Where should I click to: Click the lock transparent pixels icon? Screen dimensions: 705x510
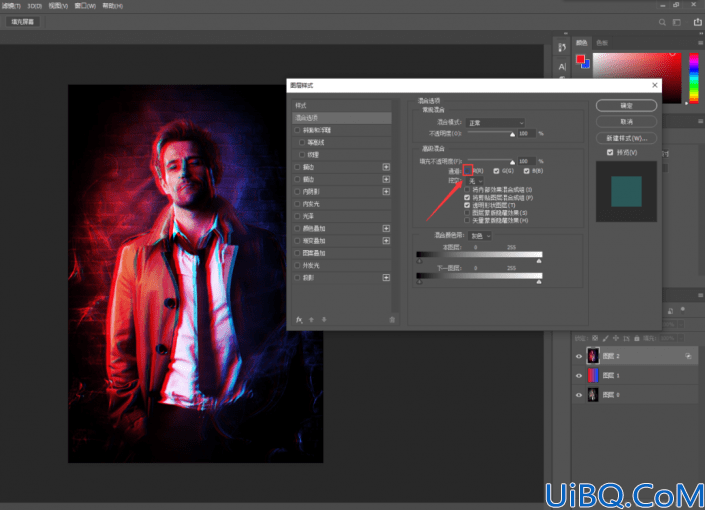595,338
